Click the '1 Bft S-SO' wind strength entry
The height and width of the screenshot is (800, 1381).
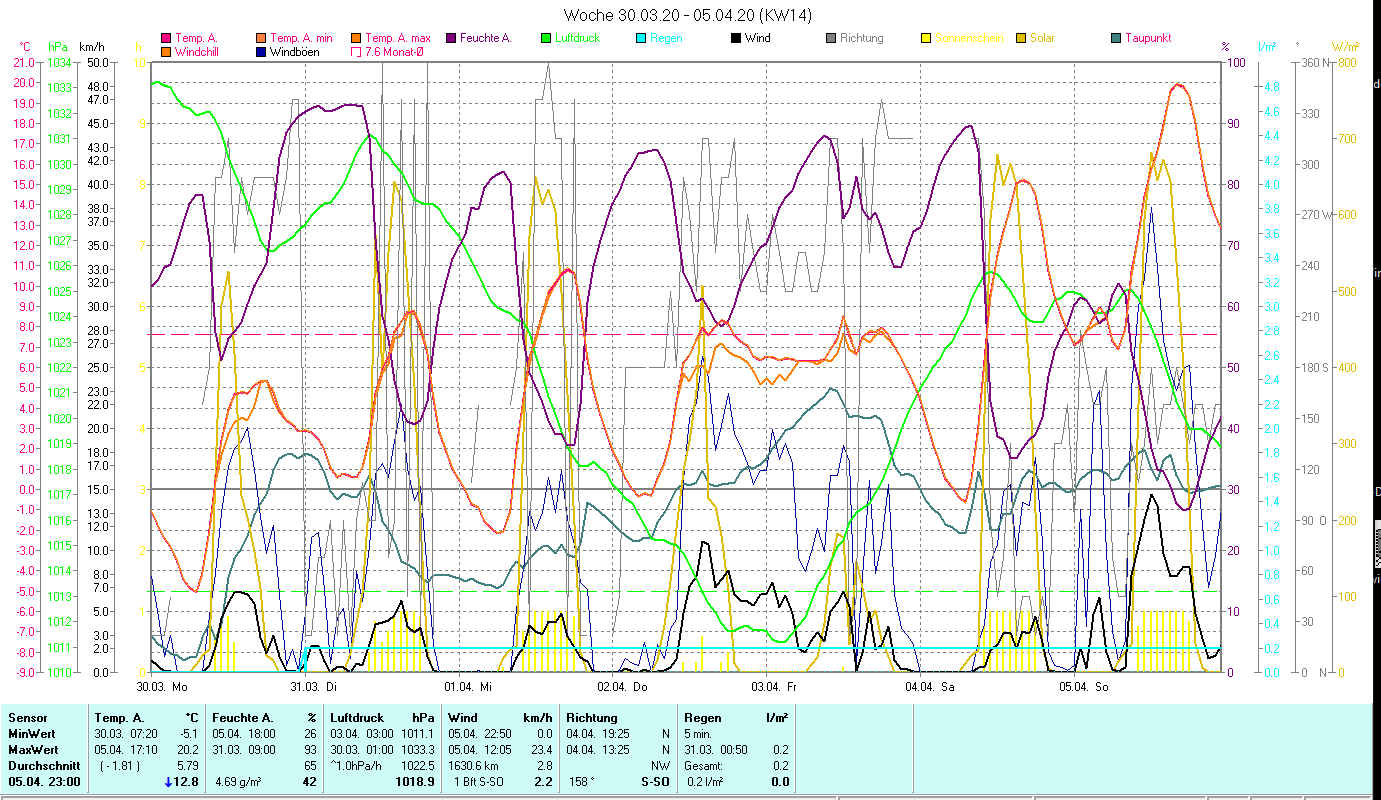pyautogui.click(x=479, y=782)
